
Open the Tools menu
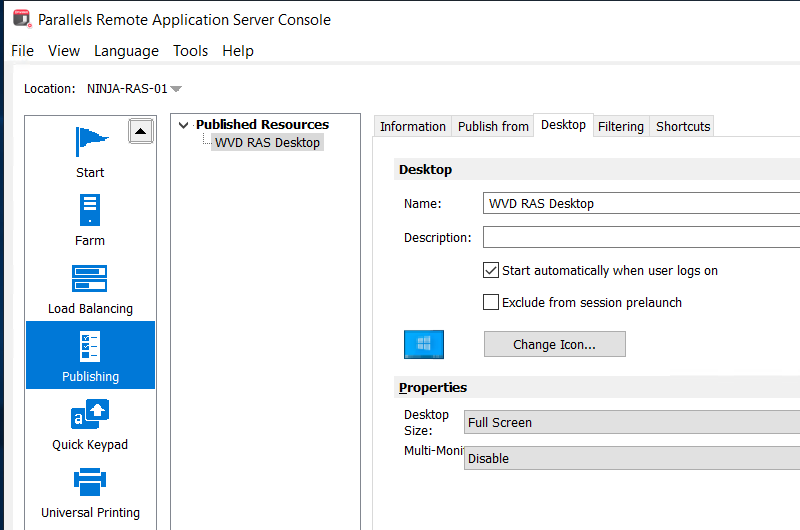(190, 51)
